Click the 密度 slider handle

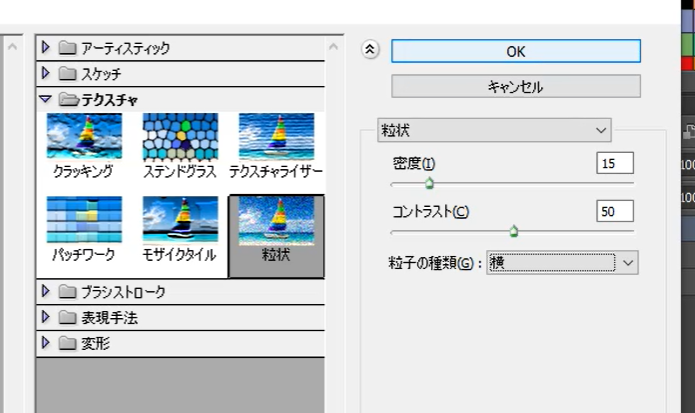tap(429, 183)
